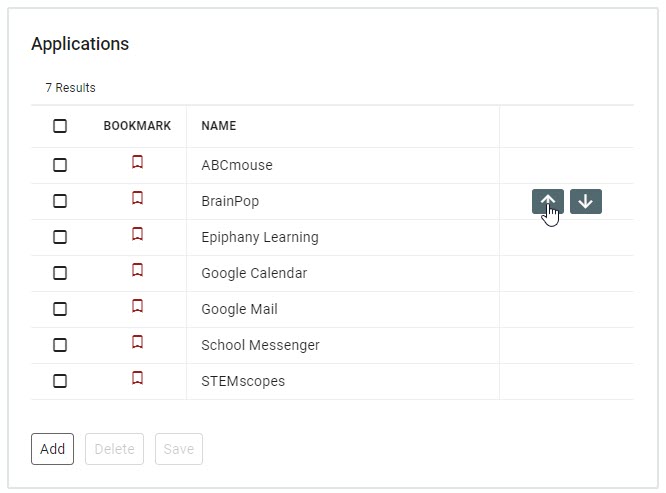
Task: Check the Google Mail row checkbox
Action: pyautogui.click(x=60, y=309)
